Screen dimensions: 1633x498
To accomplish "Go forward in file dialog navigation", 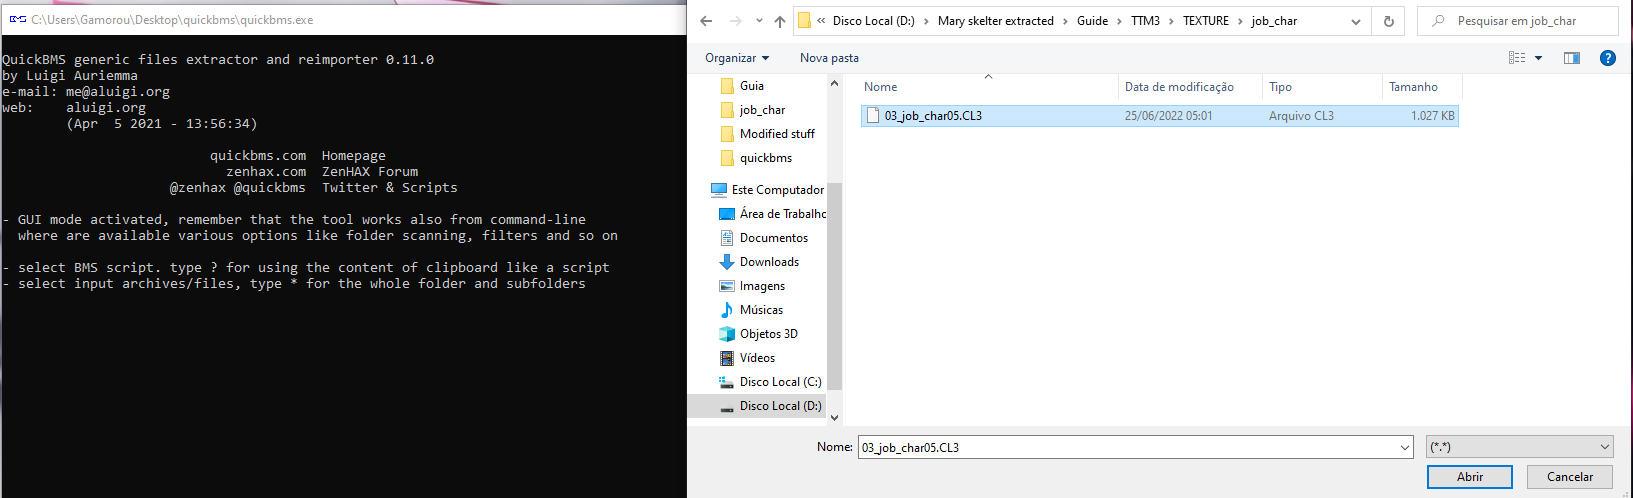I will (x=736, y=21).
